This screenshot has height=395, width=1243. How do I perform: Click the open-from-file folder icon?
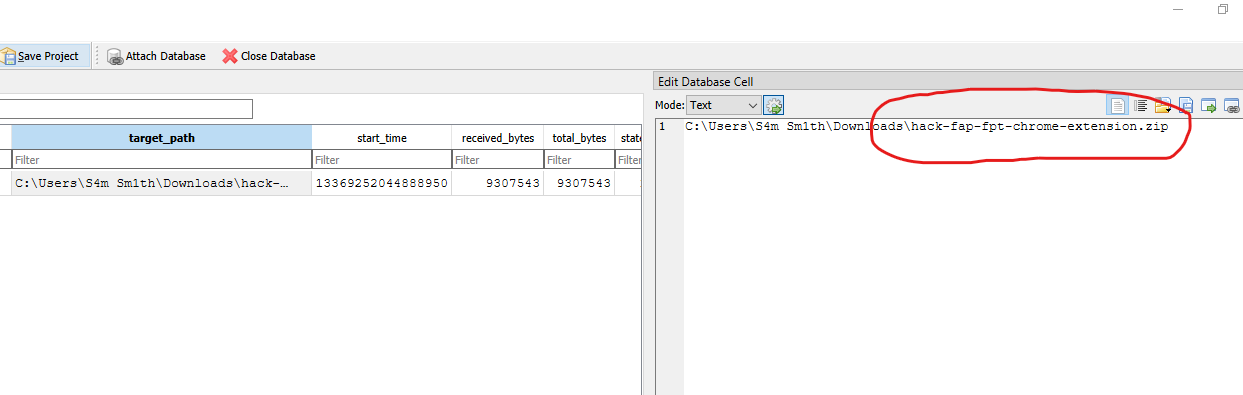click(1163, 105)
